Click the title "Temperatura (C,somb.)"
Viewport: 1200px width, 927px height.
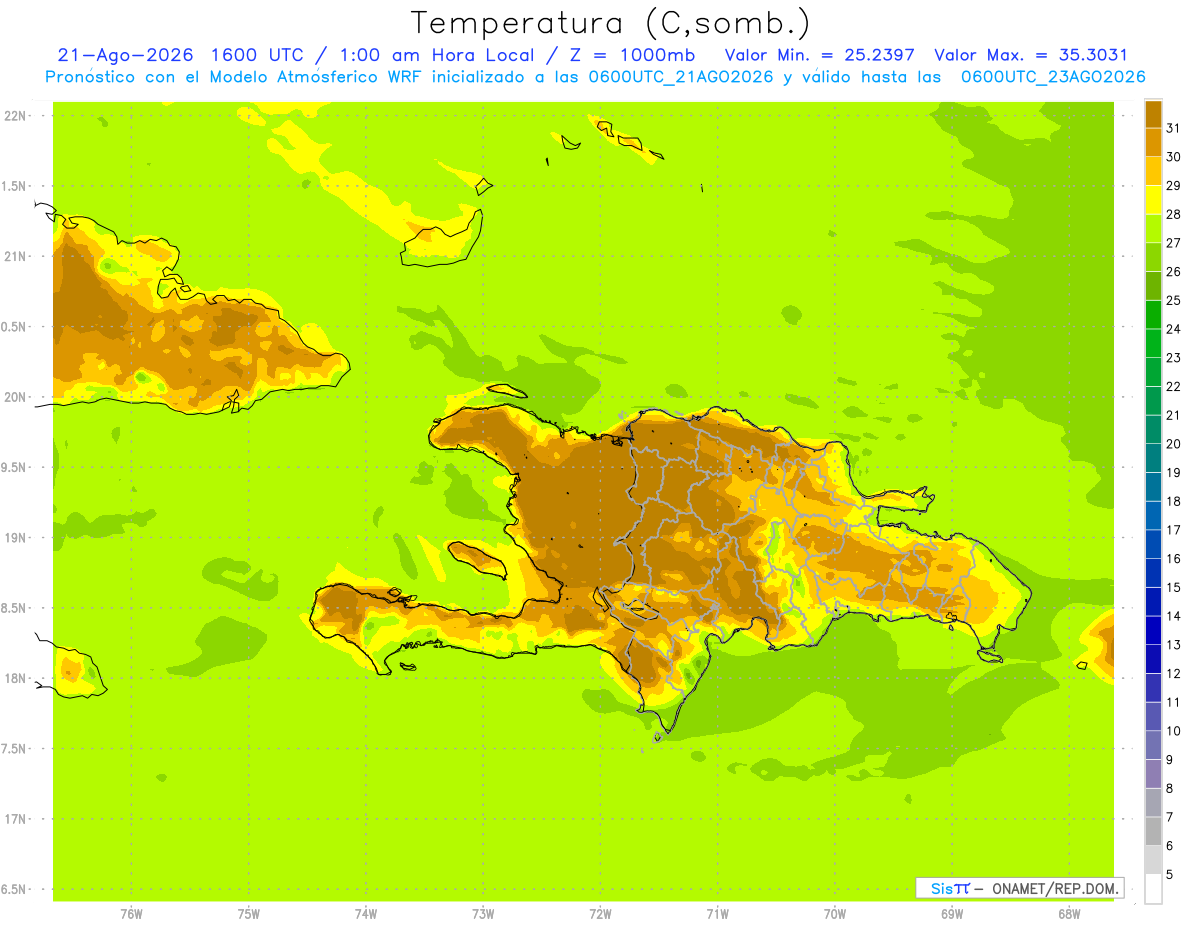610,23
